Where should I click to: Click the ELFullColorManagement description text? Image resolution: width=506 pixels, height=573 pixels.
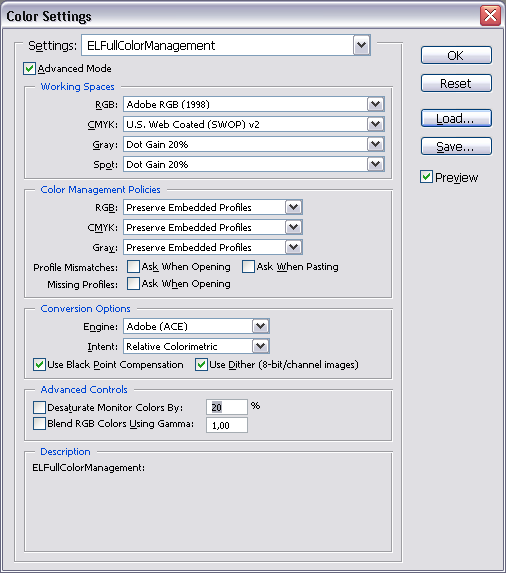88,468
